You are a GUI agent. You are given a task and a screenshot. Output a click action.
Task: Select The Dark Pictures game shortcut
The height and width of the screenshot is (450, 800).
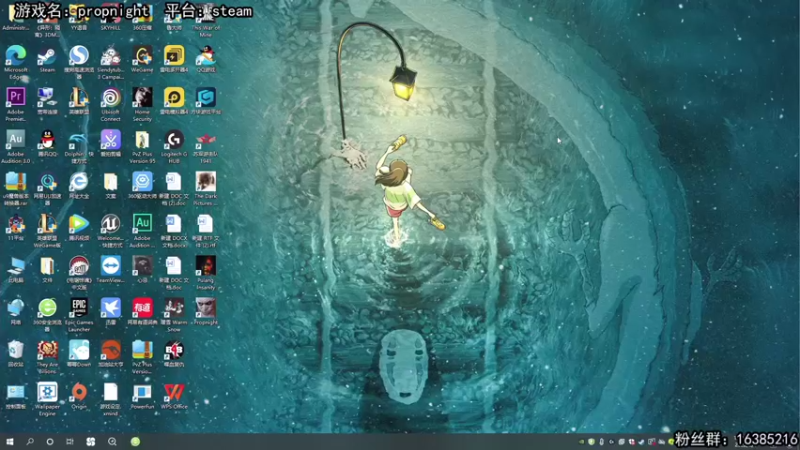pyautogui.click(x=206, y=182)
